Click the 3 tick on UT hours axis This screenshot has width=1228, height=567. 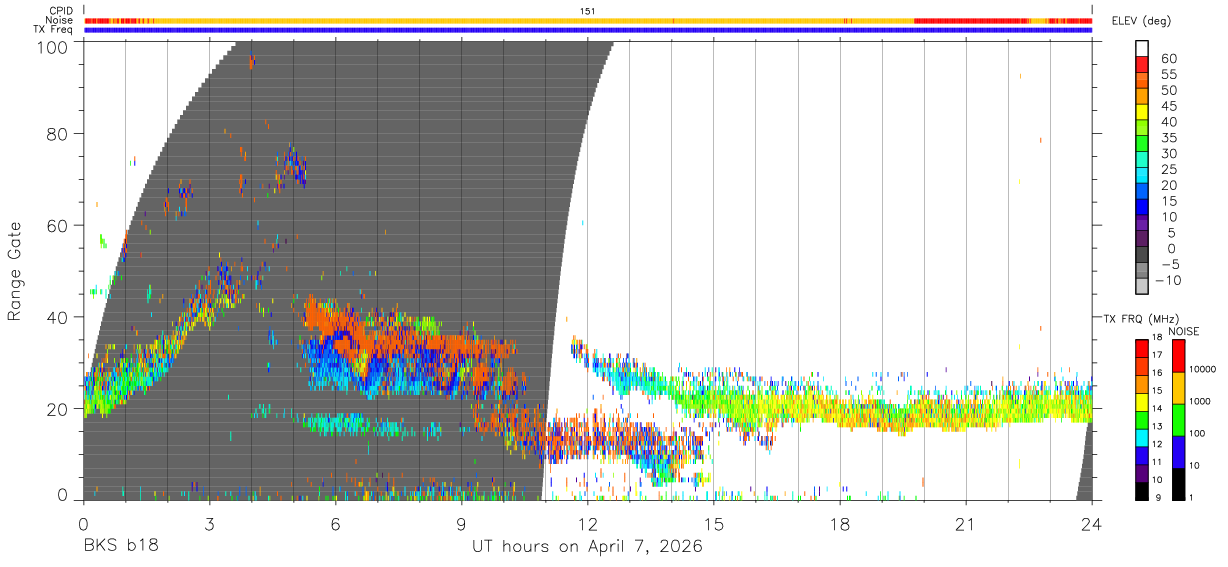209,524
